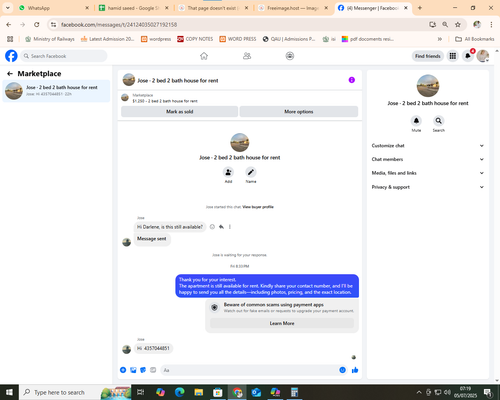Open Chrome three-dot menu
The height and width of the screenshot is (400, 500).
pyautogui.click(x=491, y=24)
